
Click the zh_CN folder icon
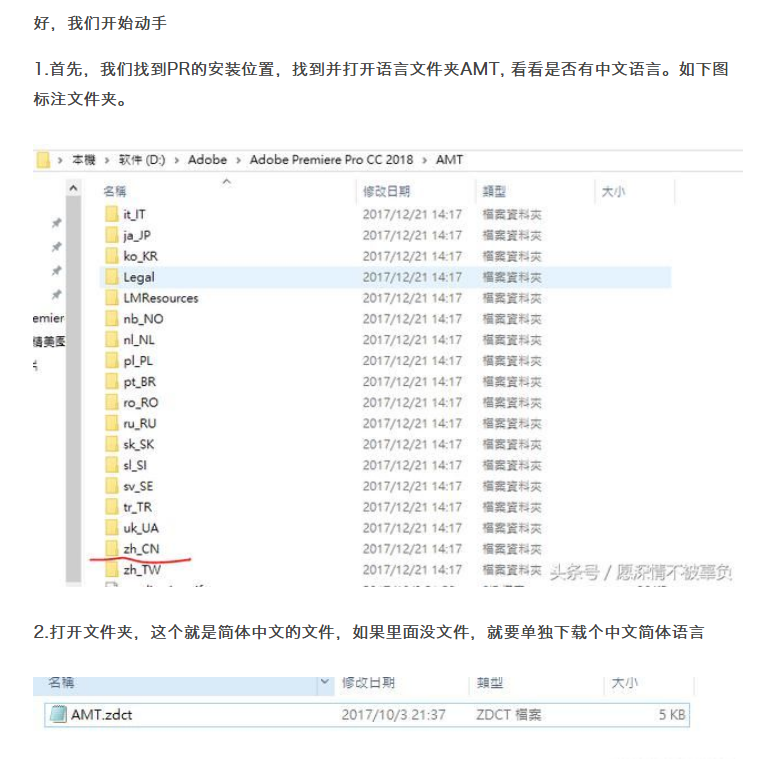111,548
